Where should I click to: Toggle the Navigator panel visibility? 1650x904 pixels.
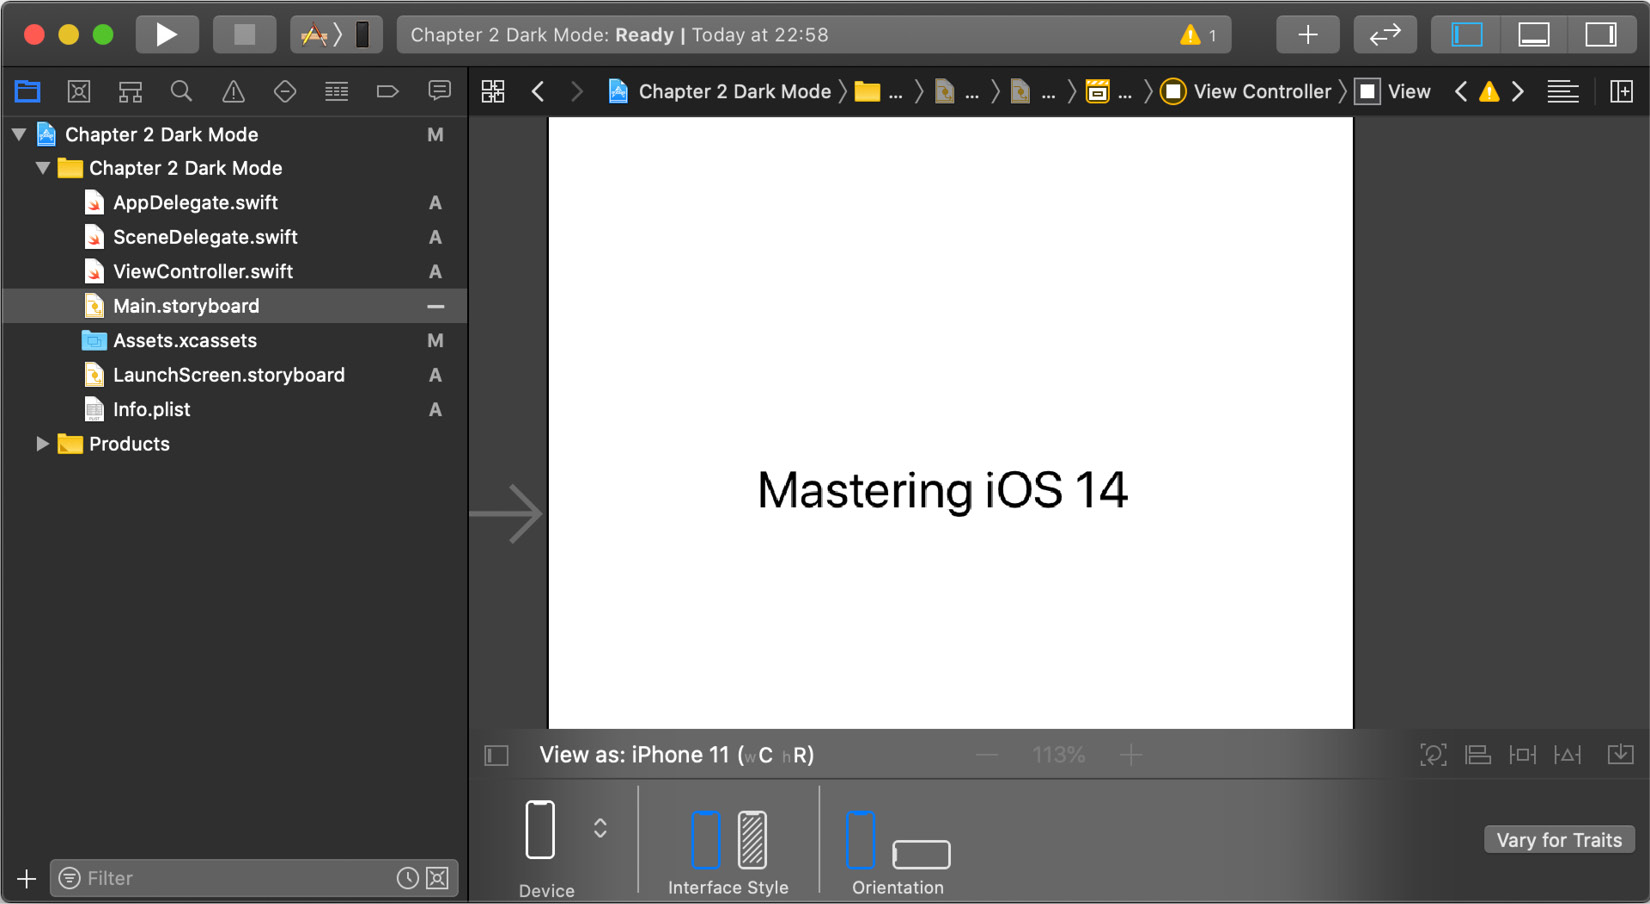coord(1467,35)
